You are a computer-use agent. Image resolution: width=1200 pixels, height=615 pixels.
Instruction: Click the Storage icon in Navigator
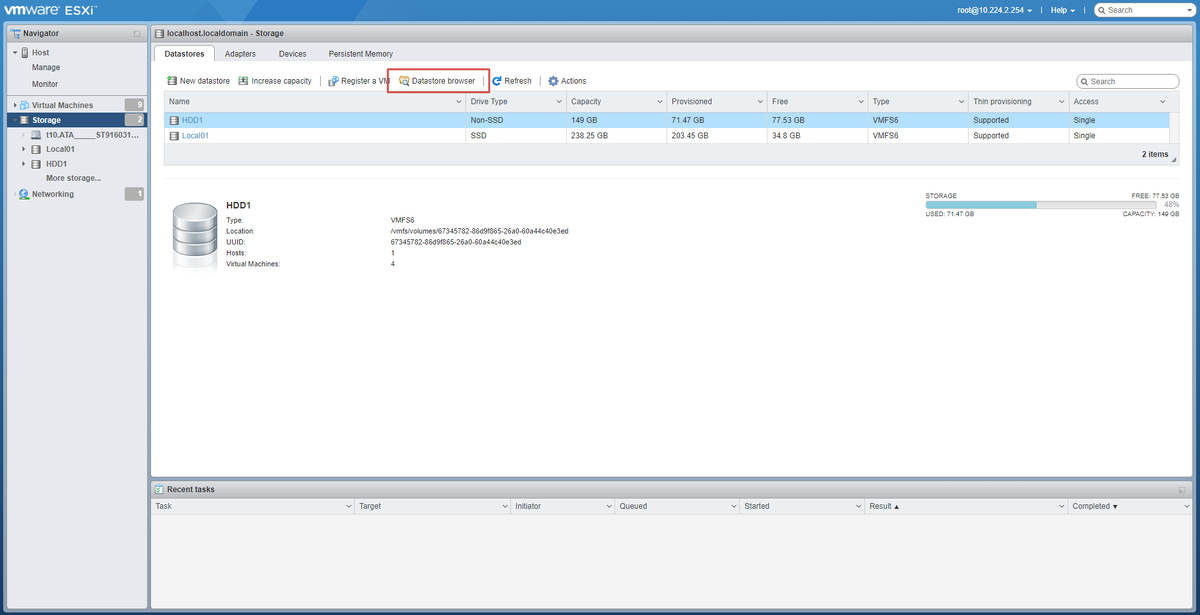(24, 120)
